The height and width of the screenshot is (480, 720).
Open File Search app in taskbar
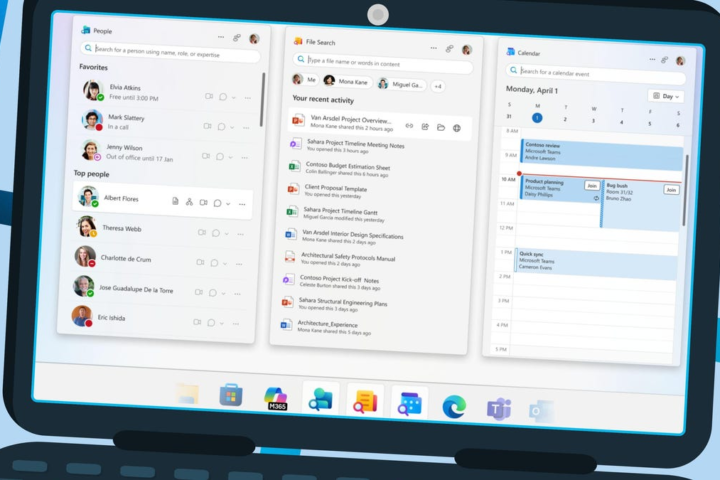pos(365,401)
